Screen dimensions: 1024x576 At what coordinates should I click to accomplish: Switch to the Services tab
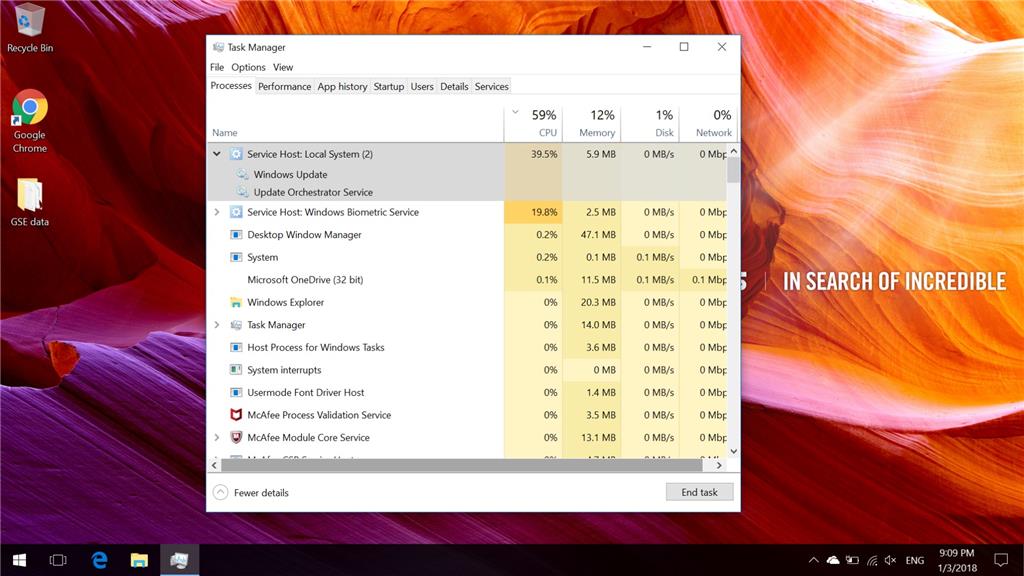pos(491,86)
